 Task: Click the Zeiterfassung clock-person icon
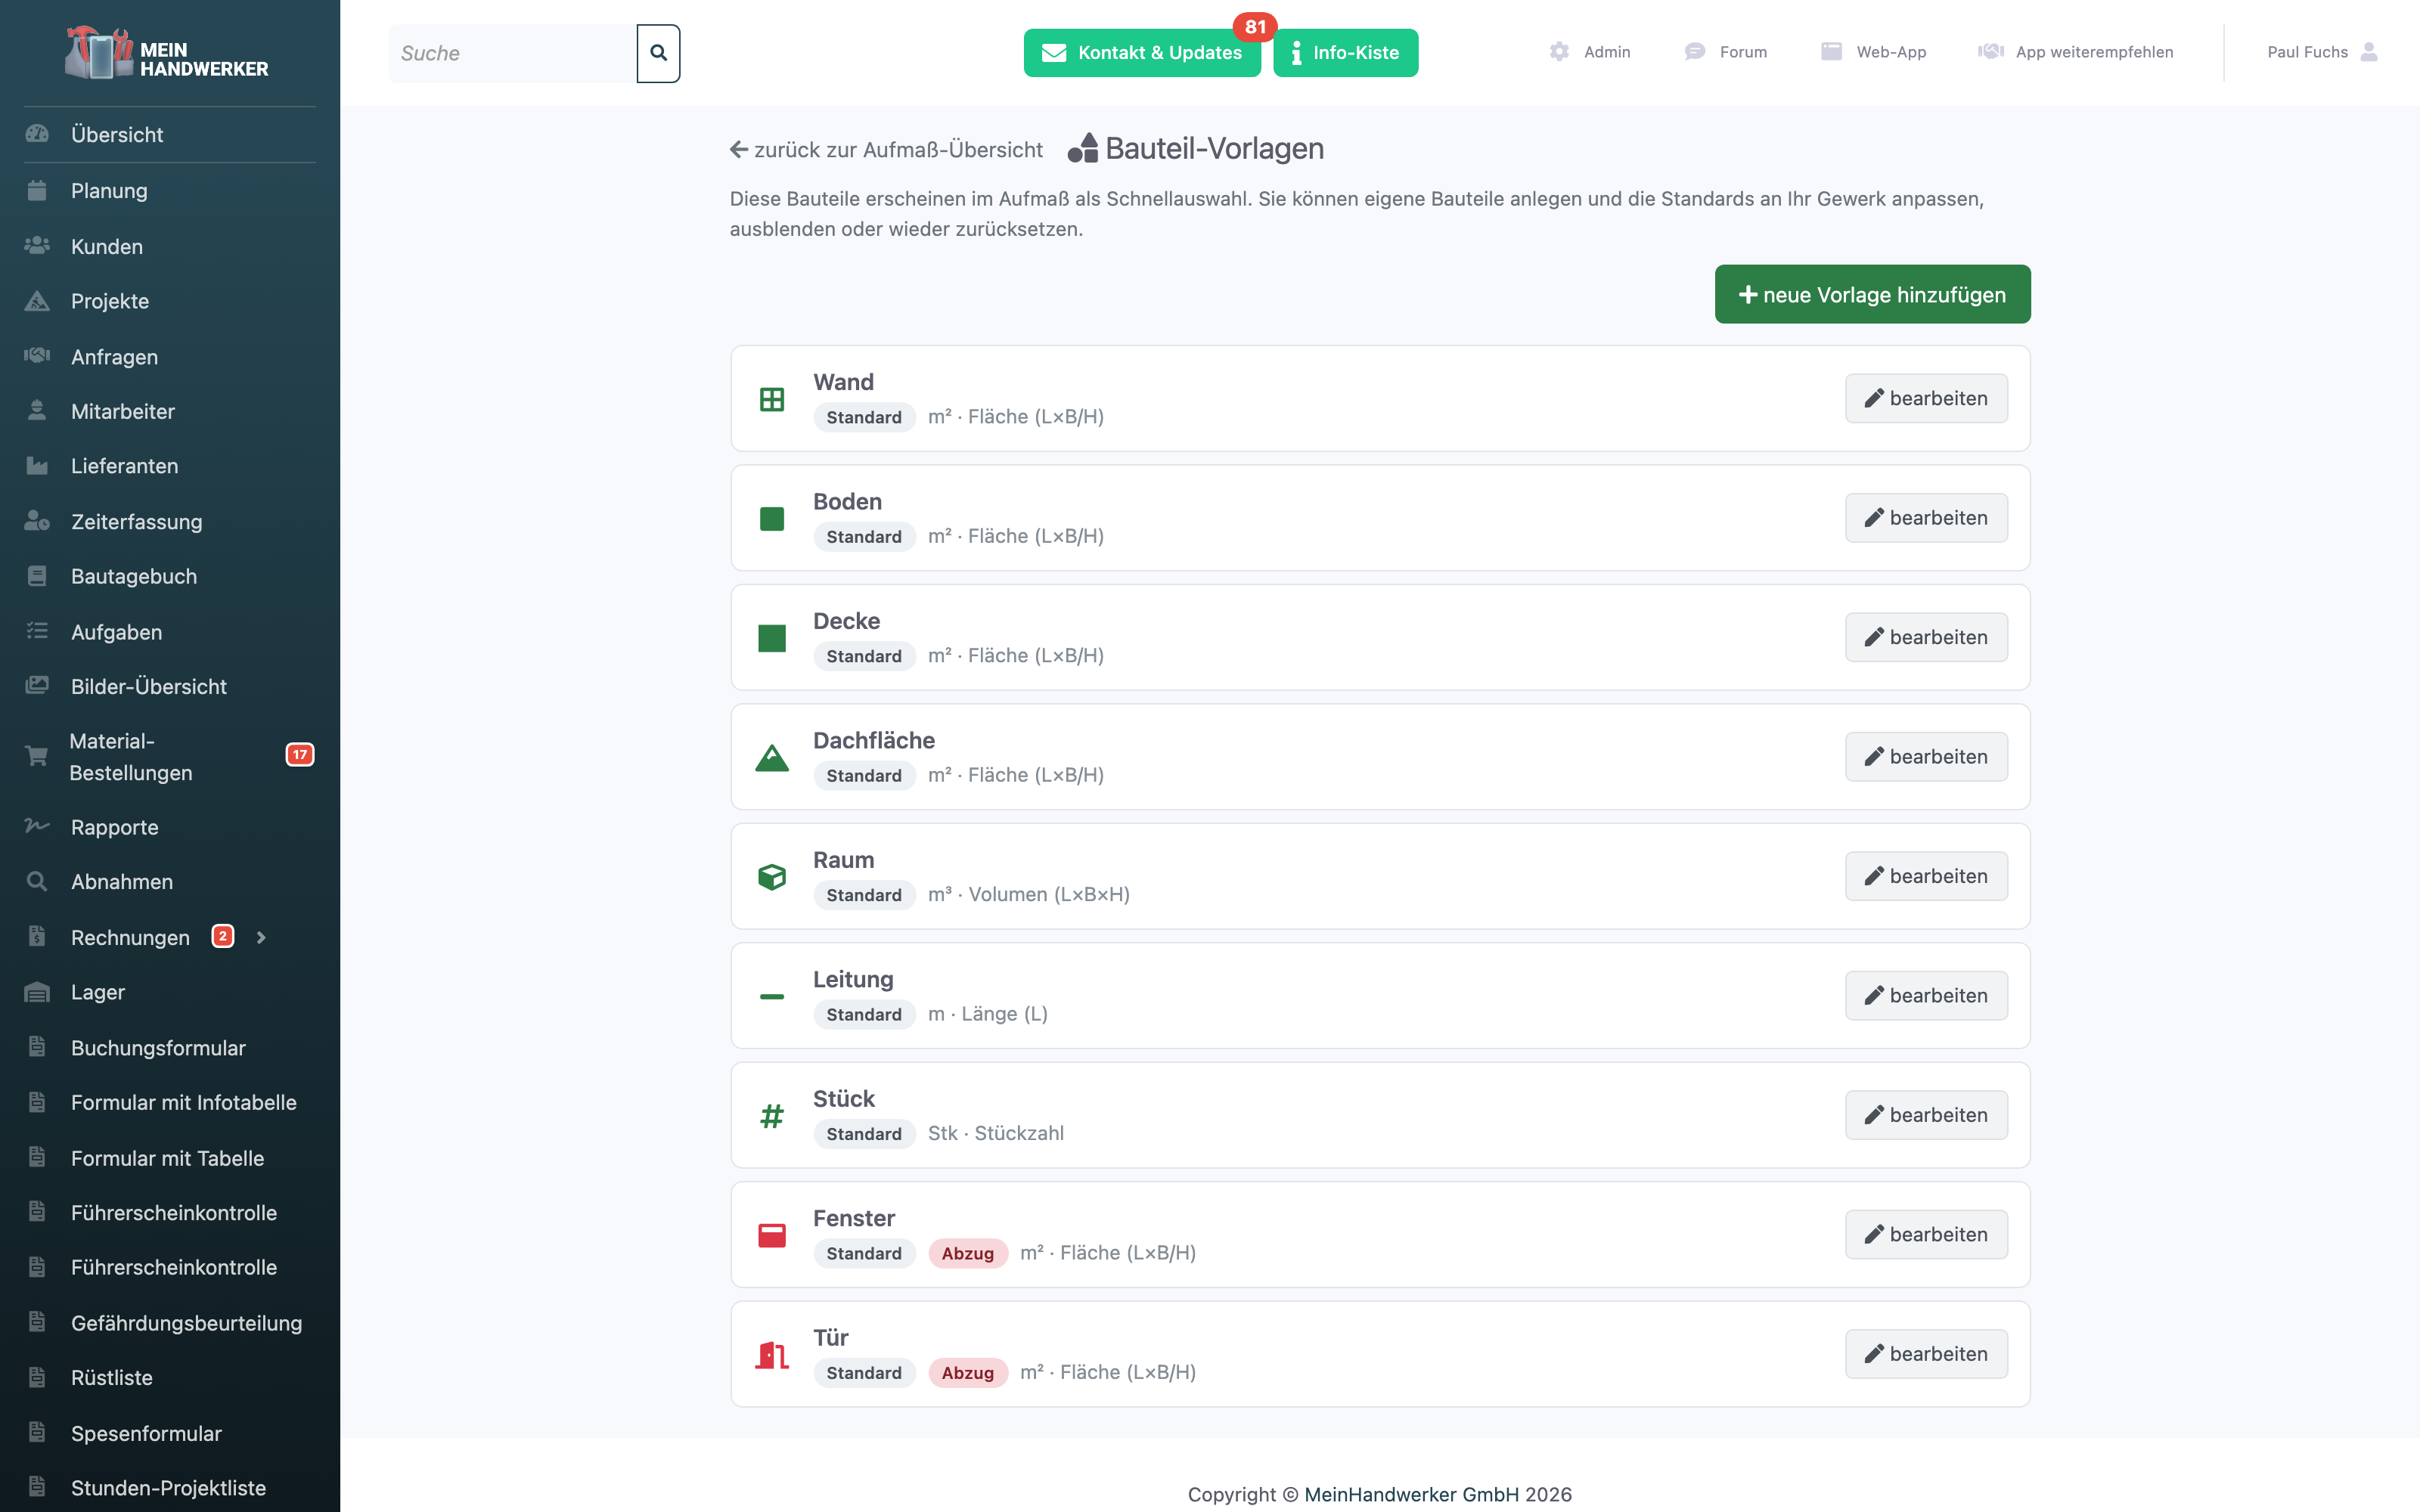pyautogui.click(x=37, y=521)
